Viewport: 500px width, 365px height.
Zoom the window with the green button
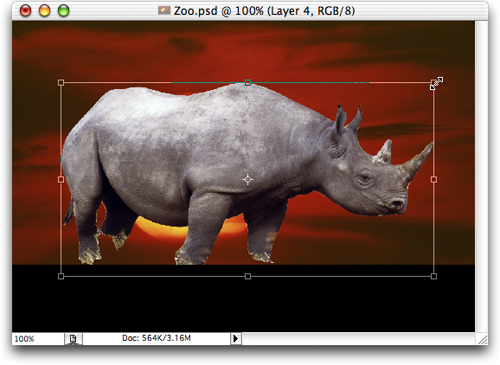pyautogui.click(x=63, y=11)
